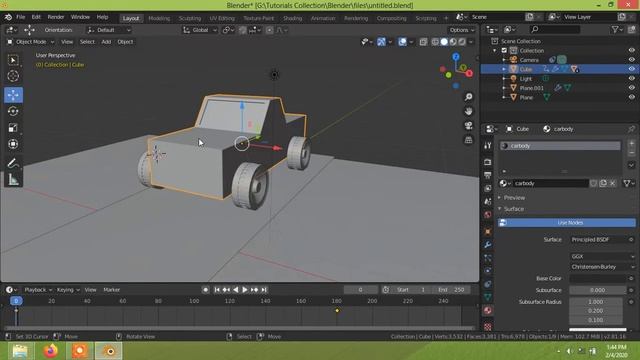
Task: Open the viewport Options dropdown
Action: 462,30
